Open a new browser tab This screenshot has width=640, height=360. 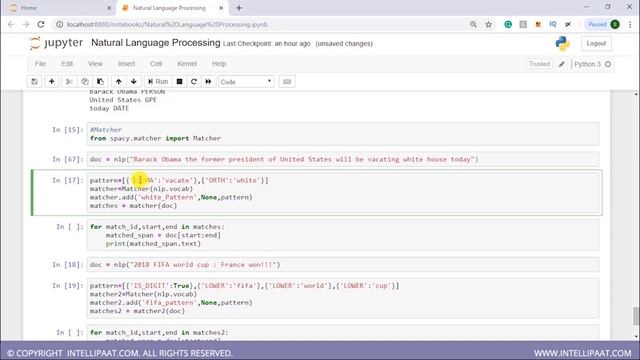point(239,8)
